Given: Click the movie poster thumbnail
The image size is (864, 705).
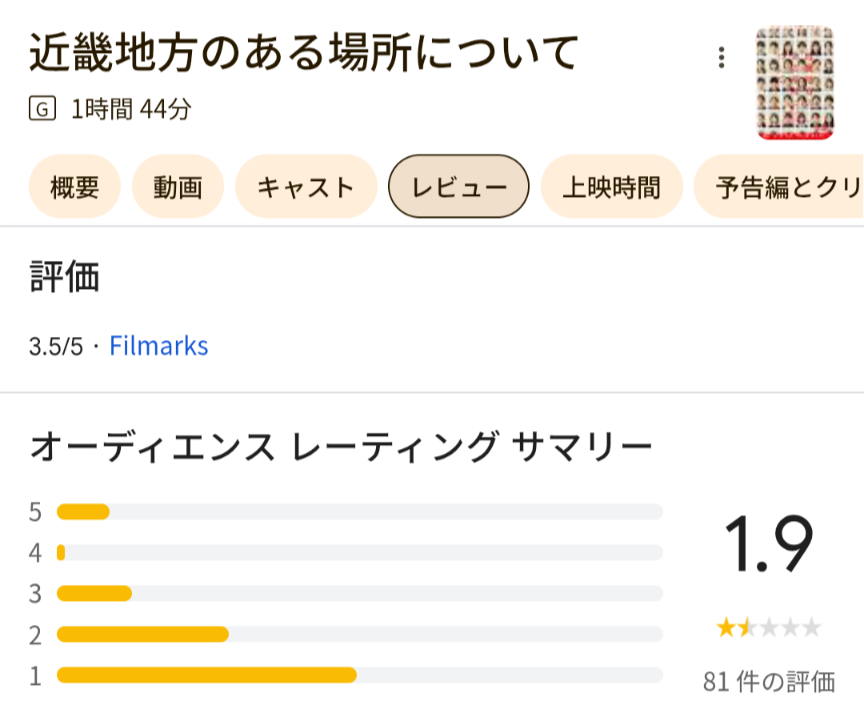Looking at the screenshot, I should (795, 82).
